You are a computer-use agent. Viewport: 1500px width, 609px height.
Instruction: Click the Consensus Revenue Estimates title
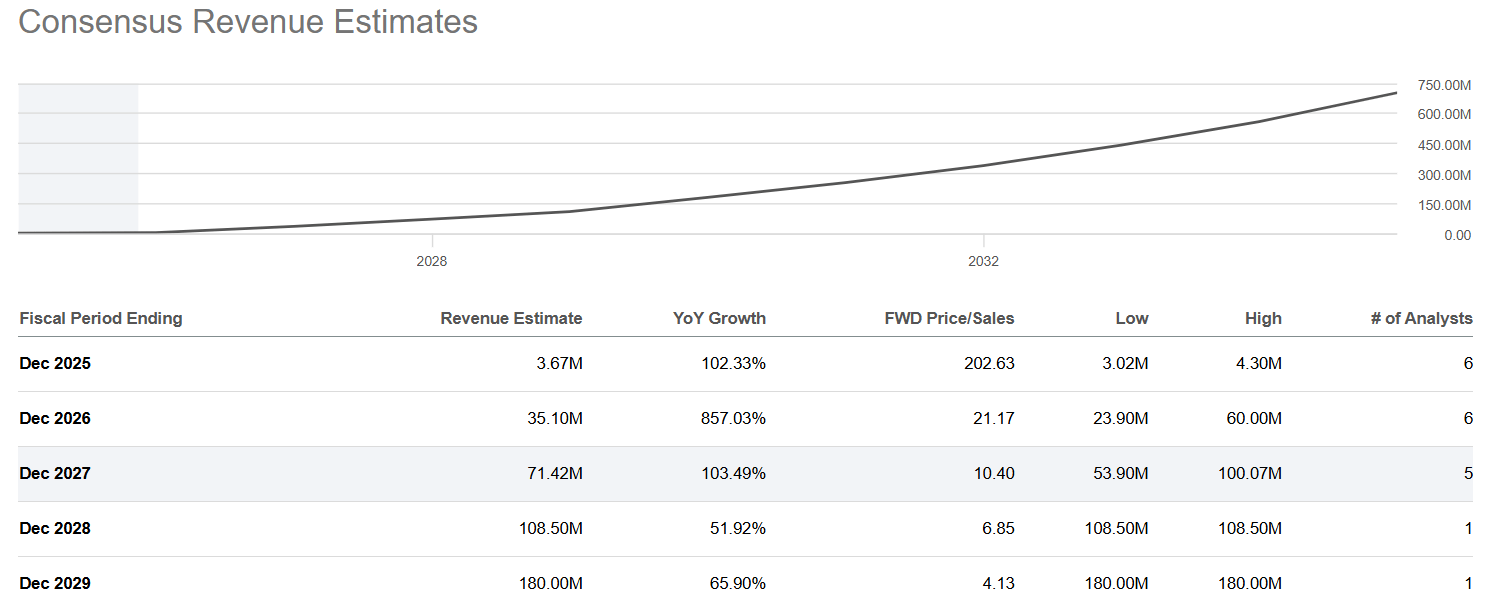(246, 21)
